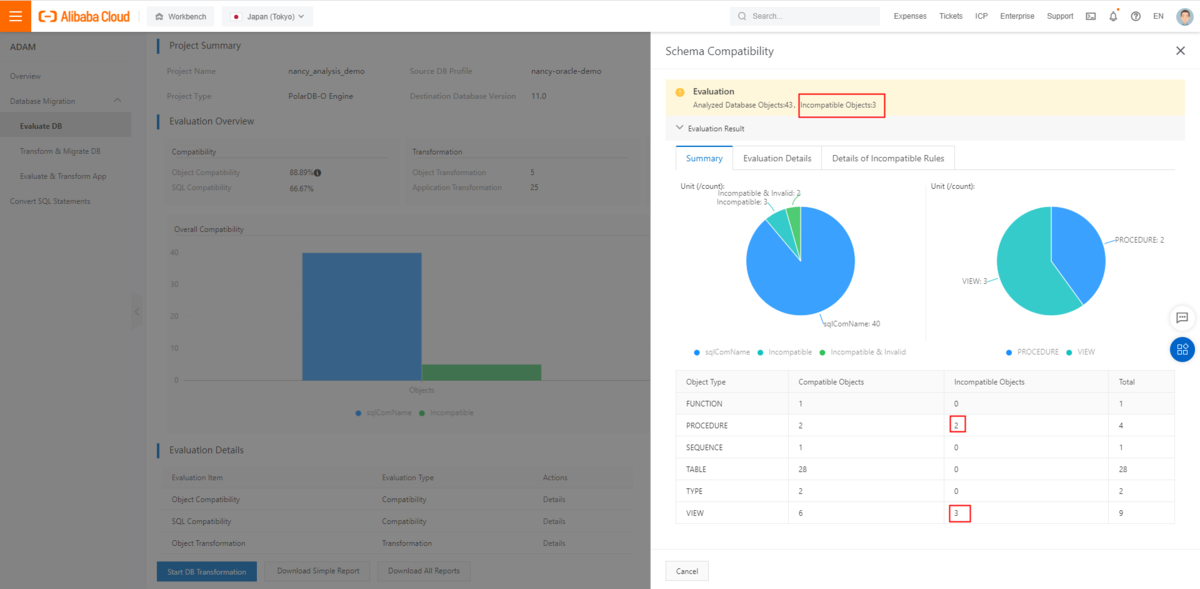Screen dimensions: 1200x589
Task: Click the Incompatible Objects:3 text
Action: (838, 104)
